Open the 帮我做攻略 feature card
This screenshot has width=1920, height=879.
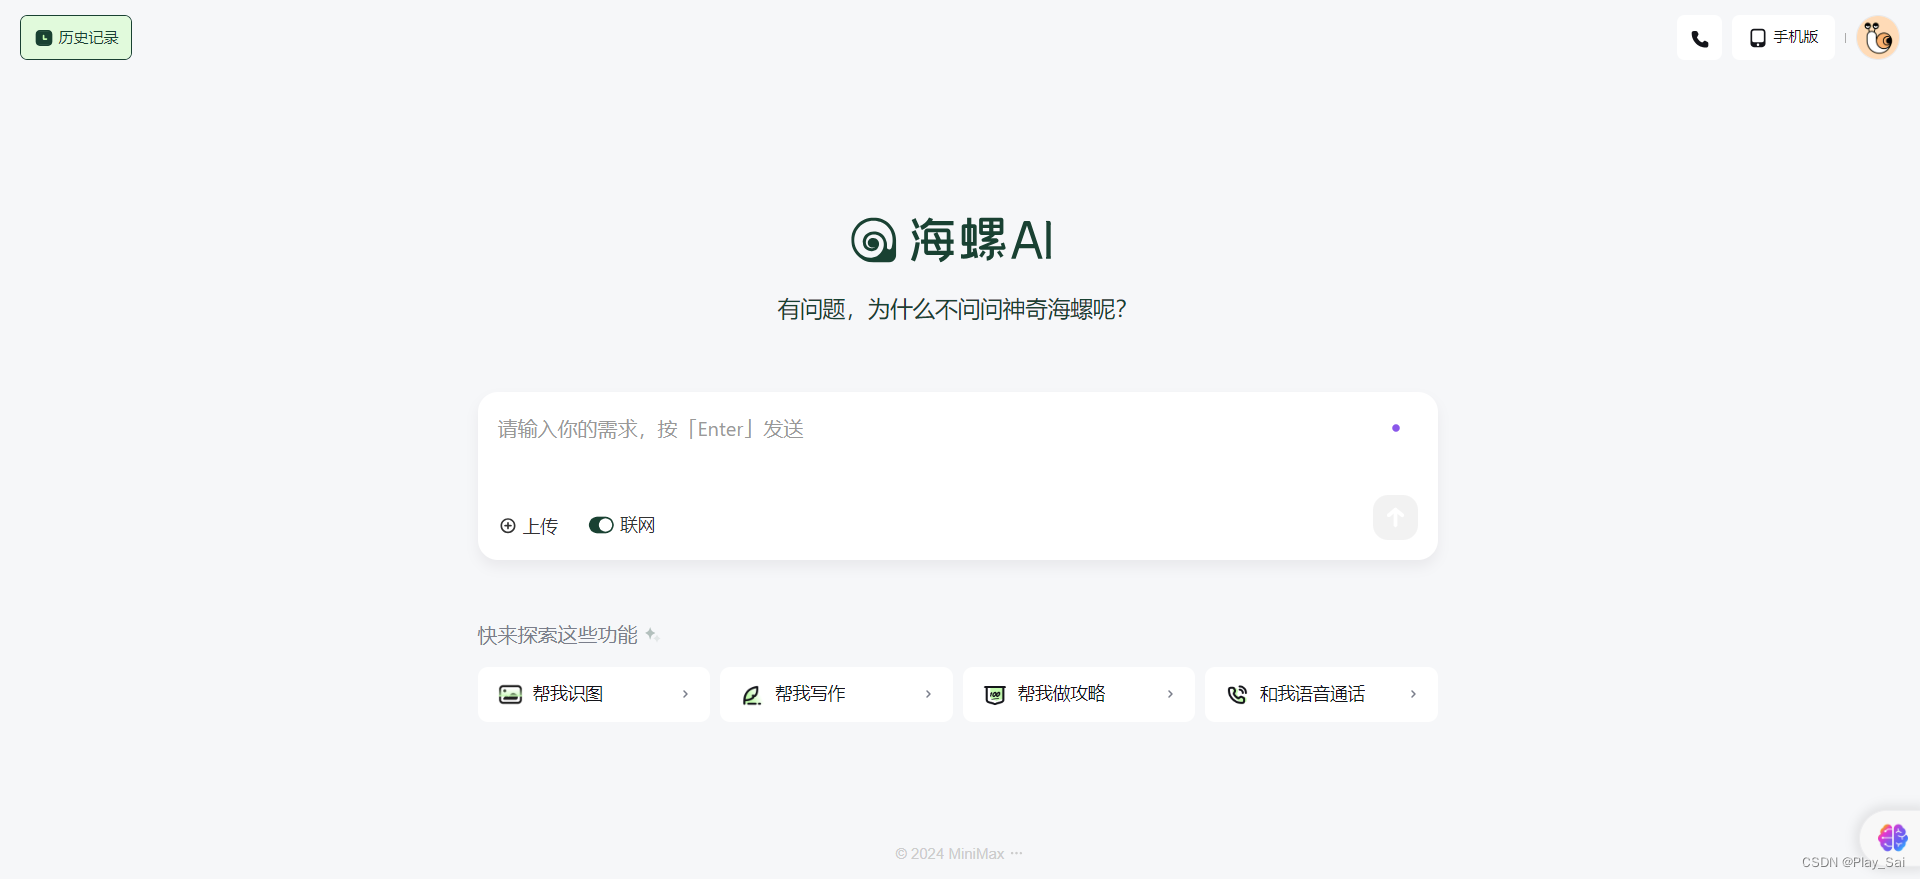click(x=1079, y=694)
